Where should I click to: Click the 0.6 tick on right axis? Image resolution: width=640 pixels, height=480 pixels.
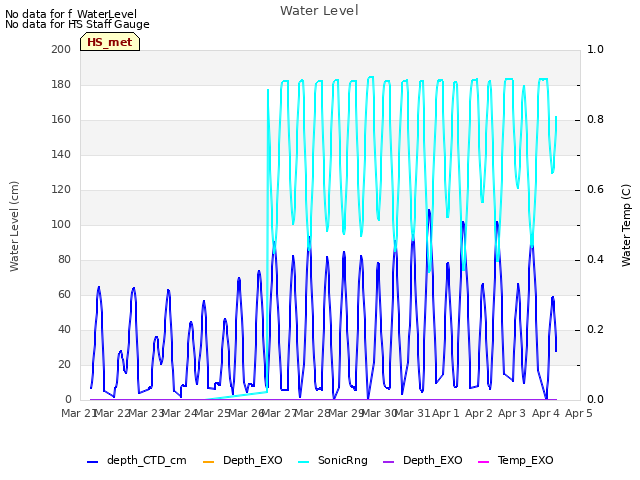click(595, 190)
